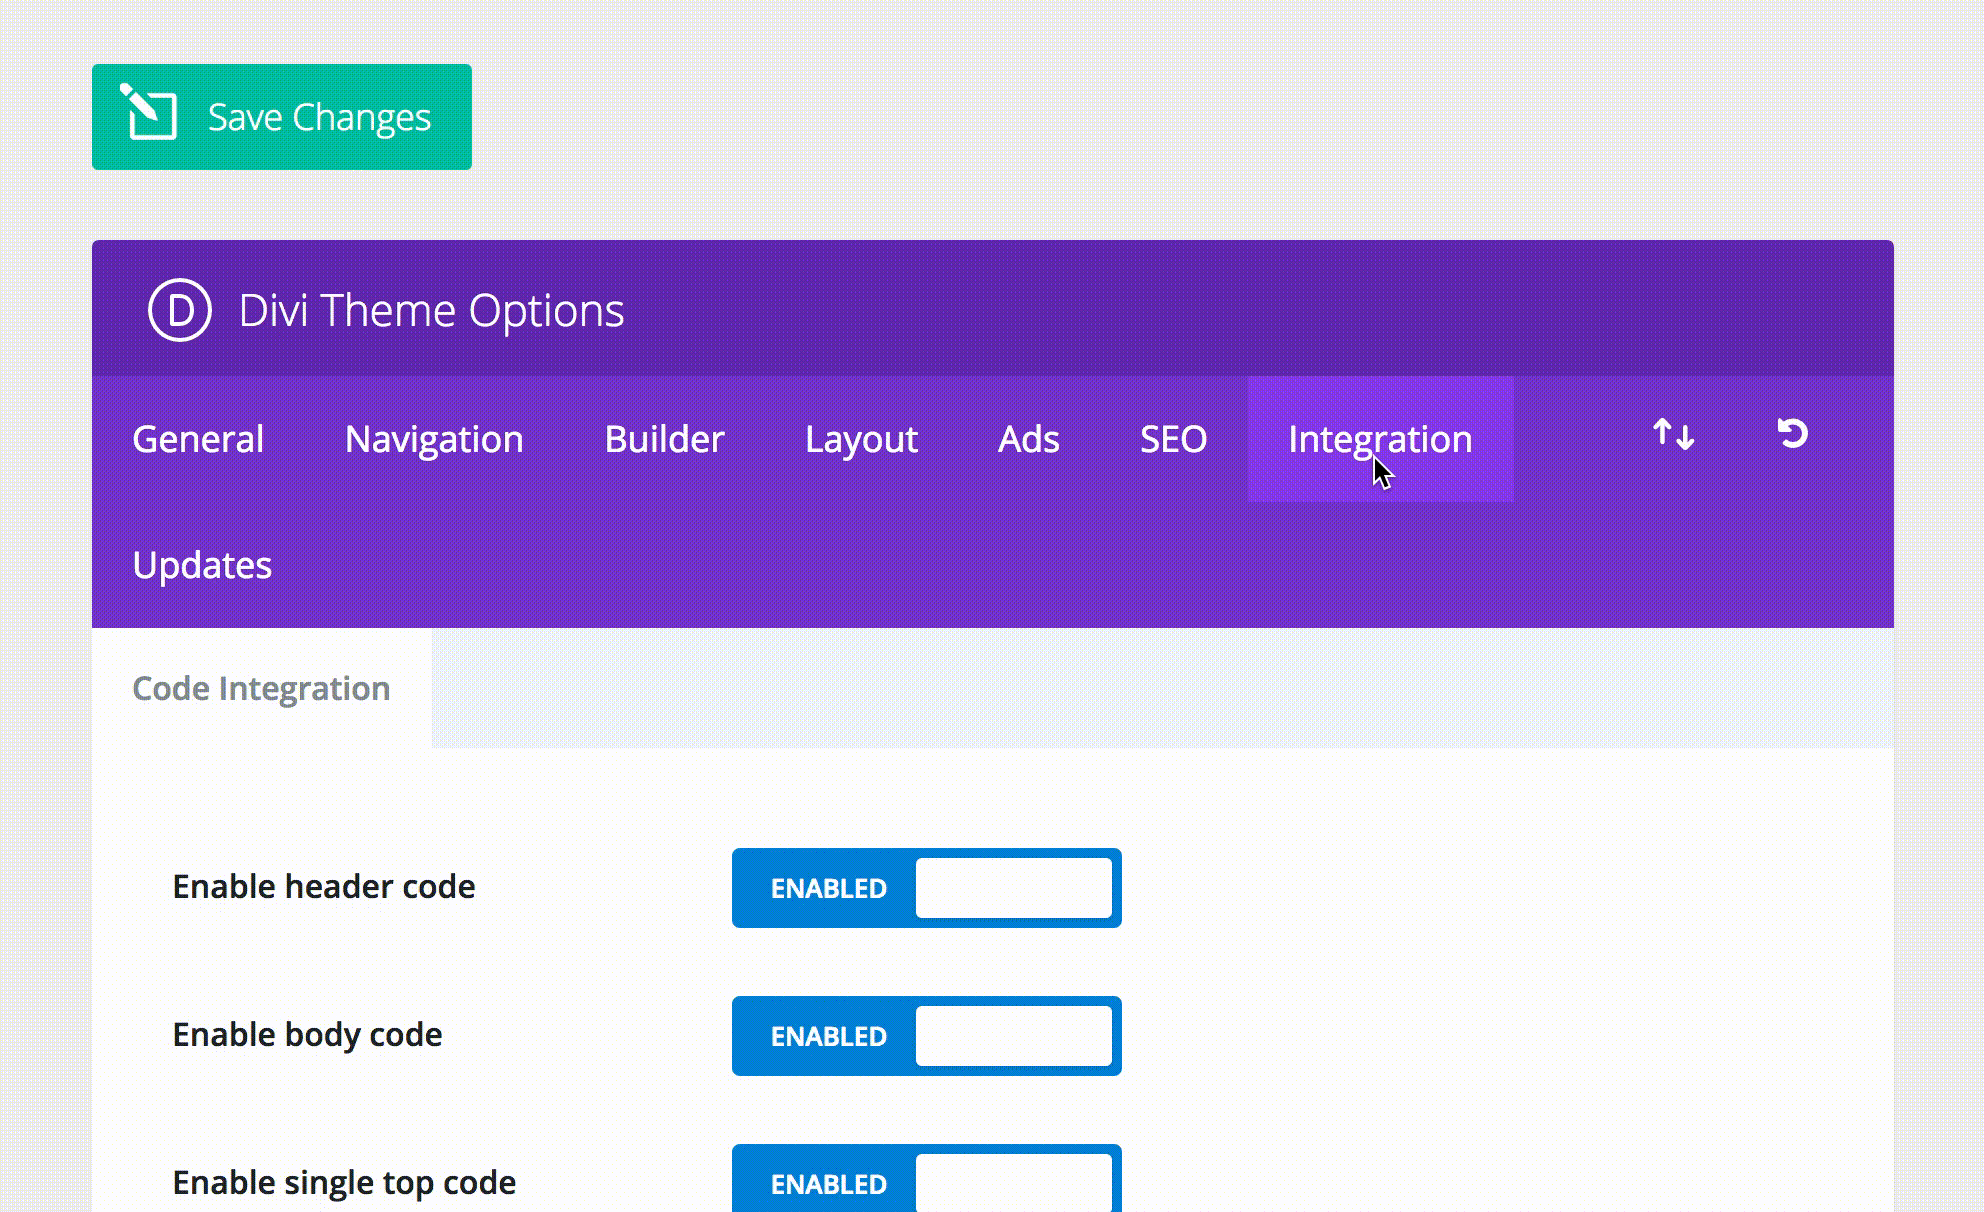Toggle the Enable header code switch
This screenshot has height=1212, width=1984.
[x=926, y=888]
